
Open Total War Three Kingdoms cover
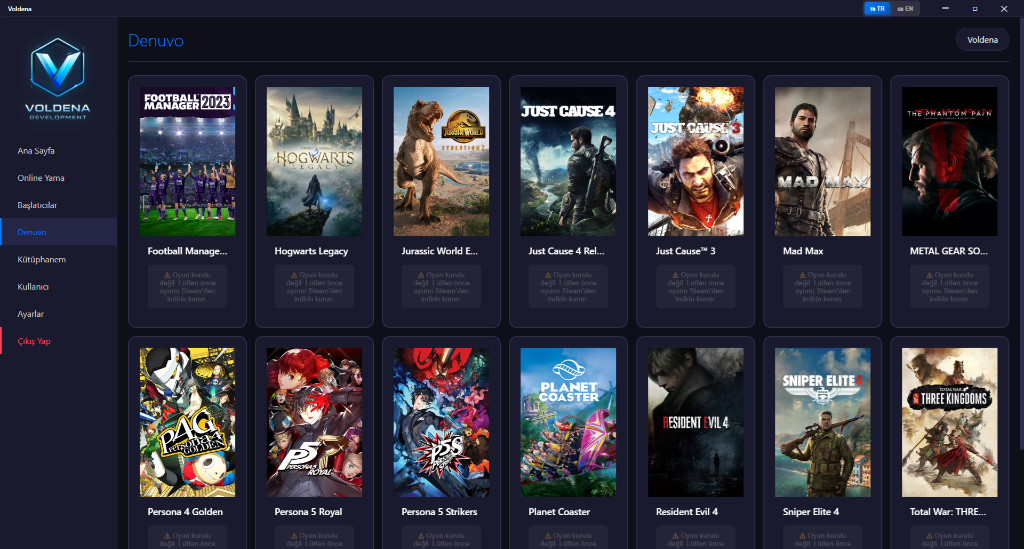pyautogui.click(x=950, y=422)
